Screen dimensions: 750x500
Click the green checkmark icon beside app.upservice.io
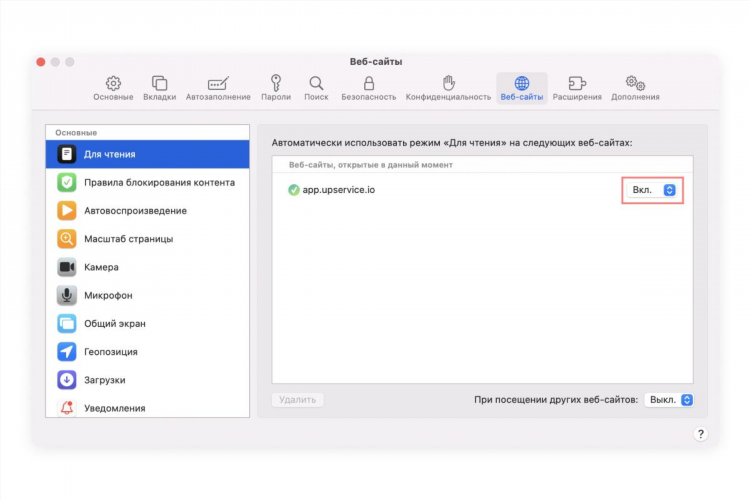294,190
